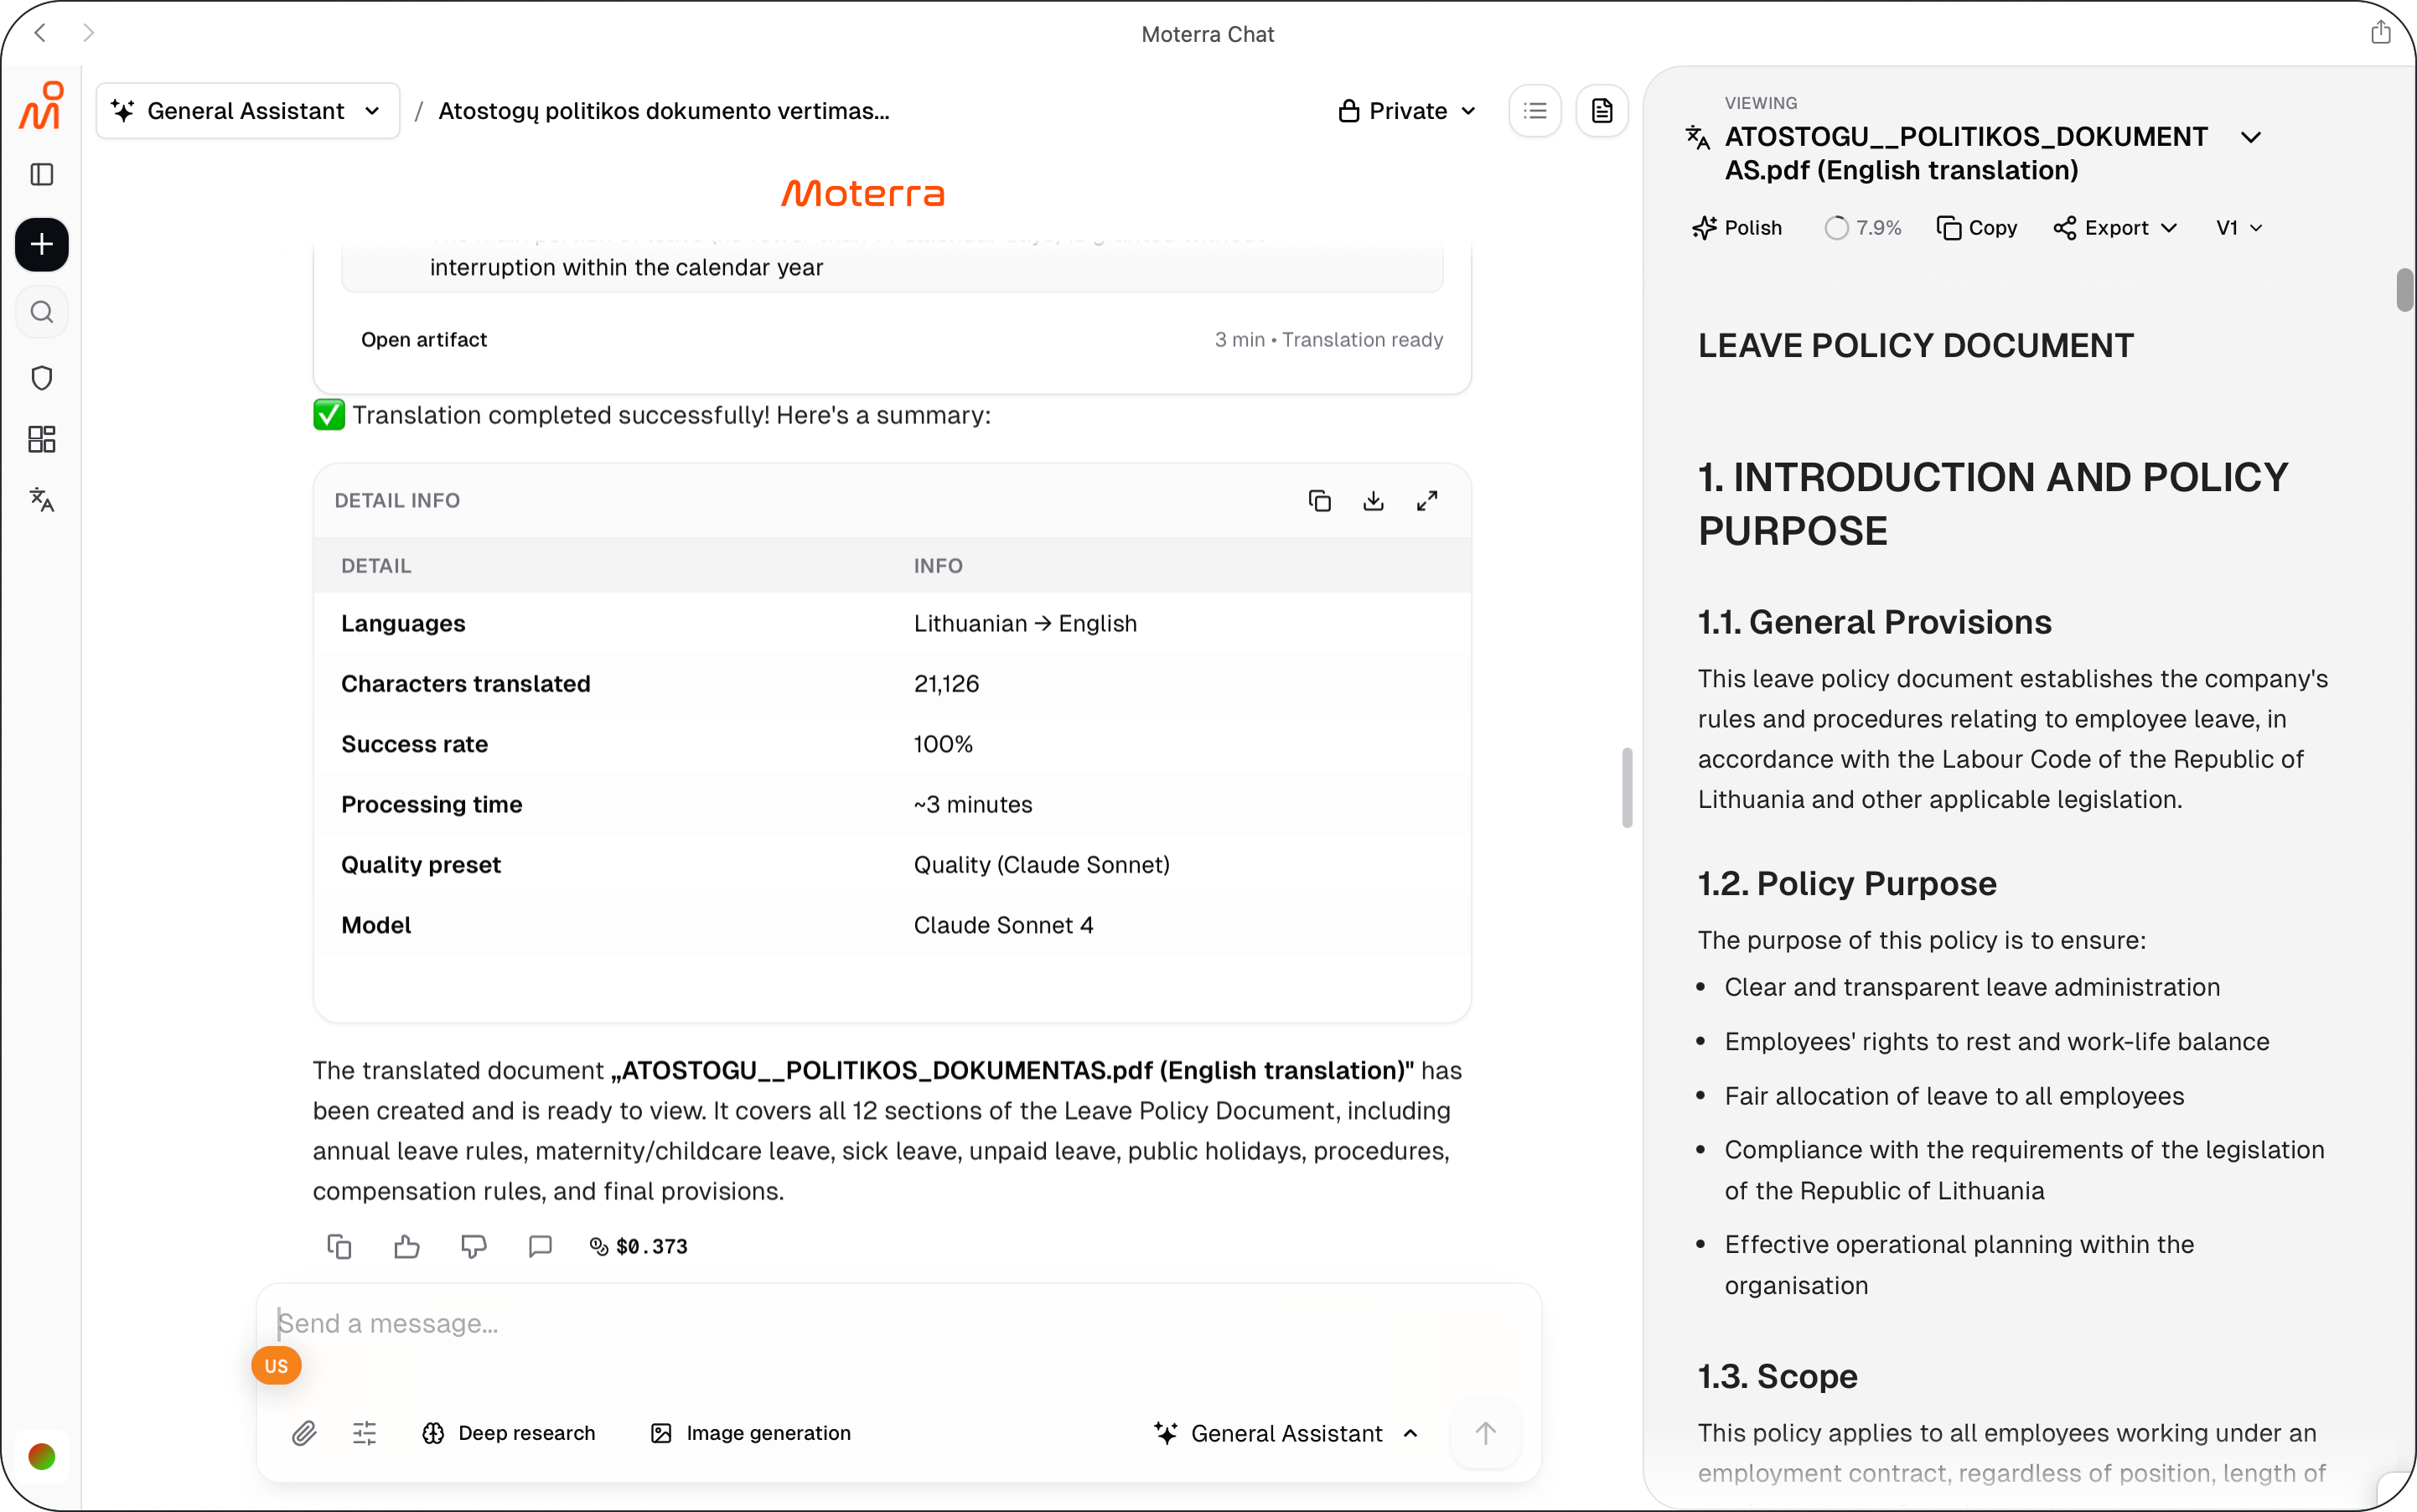The height and width of the screenshot is (1512, 2417).
Task: Open the translation icon in sidebar
Action: click(42, 499)
